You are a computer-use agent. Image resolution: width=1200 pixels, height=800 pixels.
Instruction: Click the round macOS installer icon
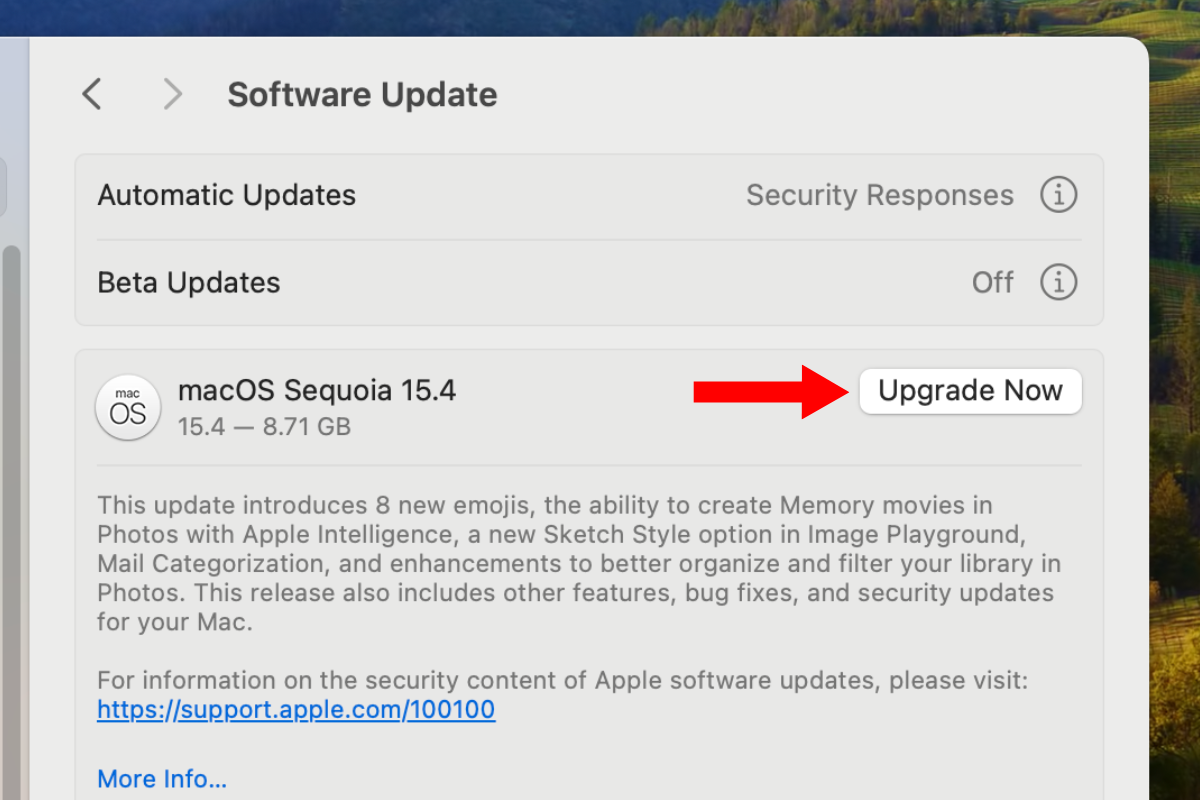[128, 407]
